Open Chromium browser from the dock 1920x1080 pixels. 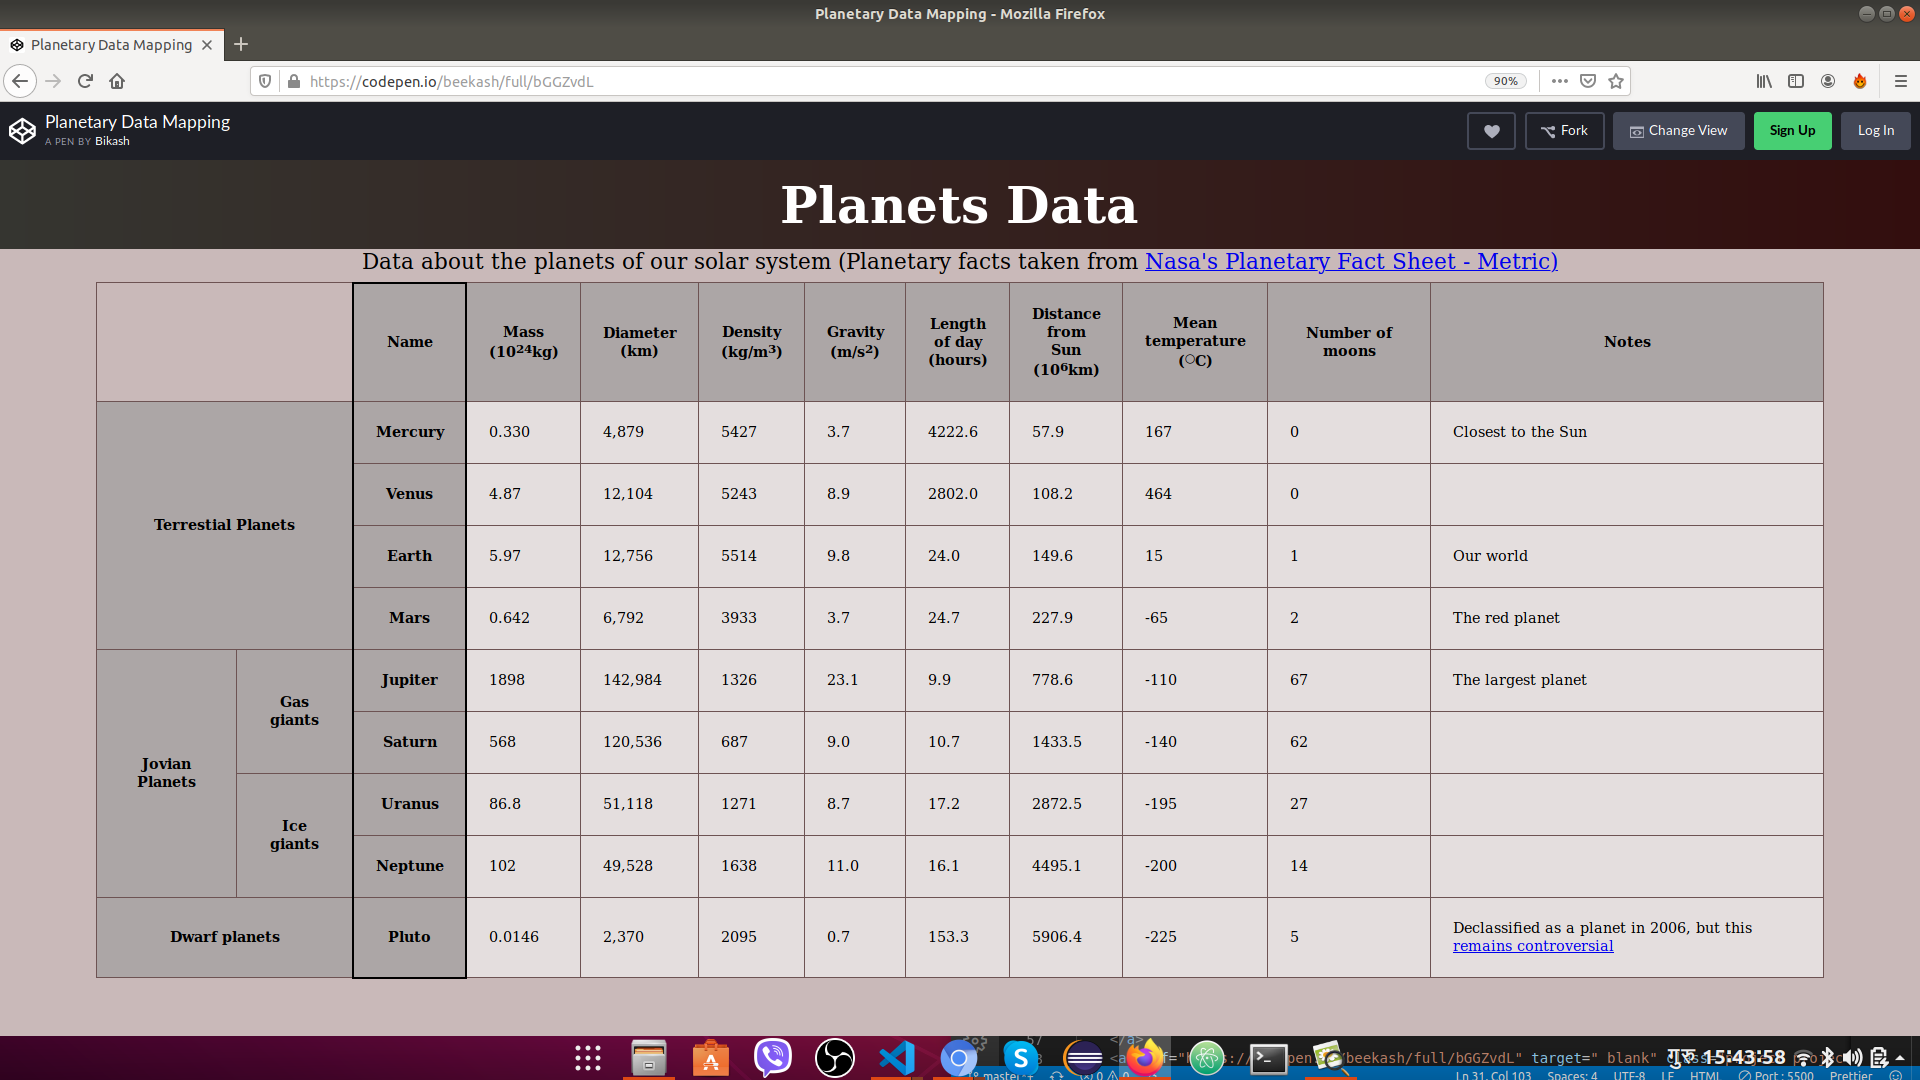coord(959,1058)
